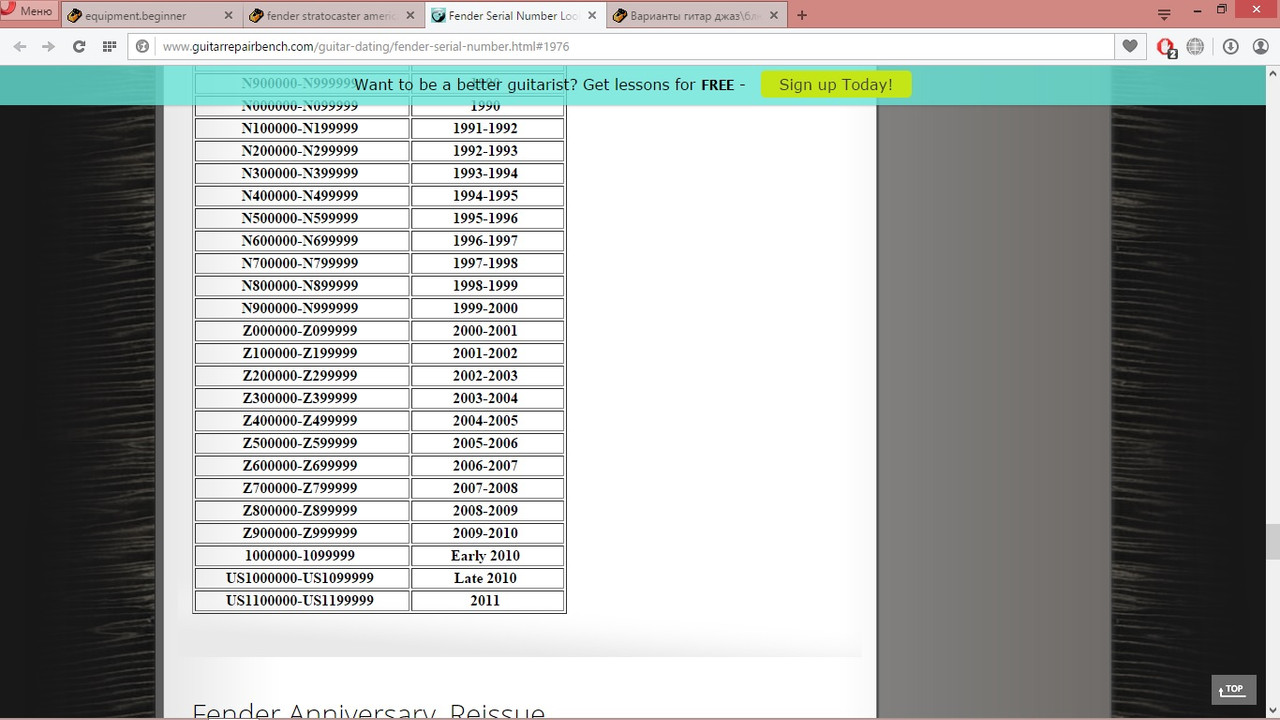The width and height of the screenshot is (1280, 720).
Task: Select the 1993-1994 year cell
Action: 487,173
